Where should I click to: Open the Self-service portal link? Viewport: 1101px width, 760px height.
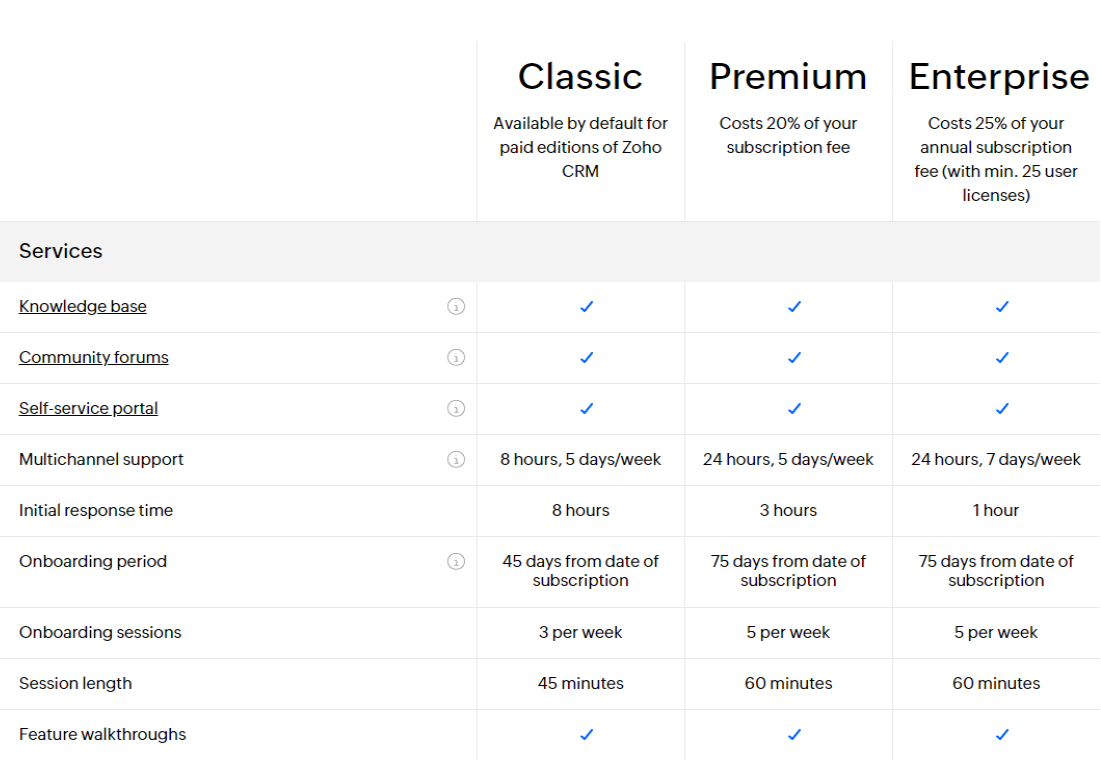click(x=88, y=408)
